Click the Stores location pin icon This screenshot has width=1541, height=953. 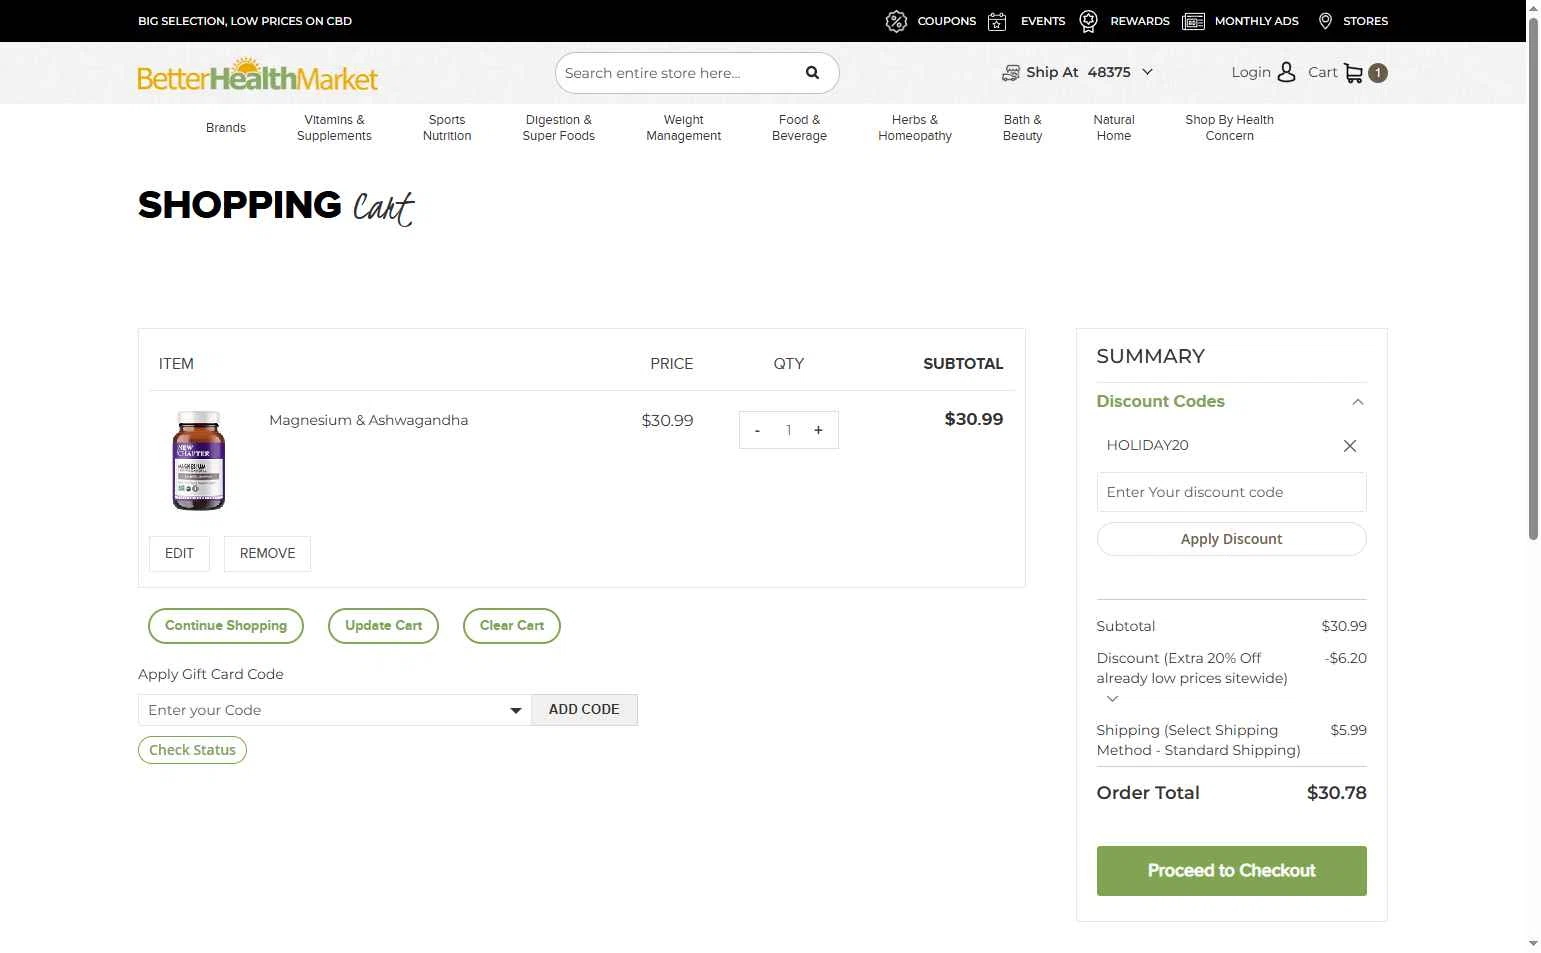click(x=1325, y=21)
